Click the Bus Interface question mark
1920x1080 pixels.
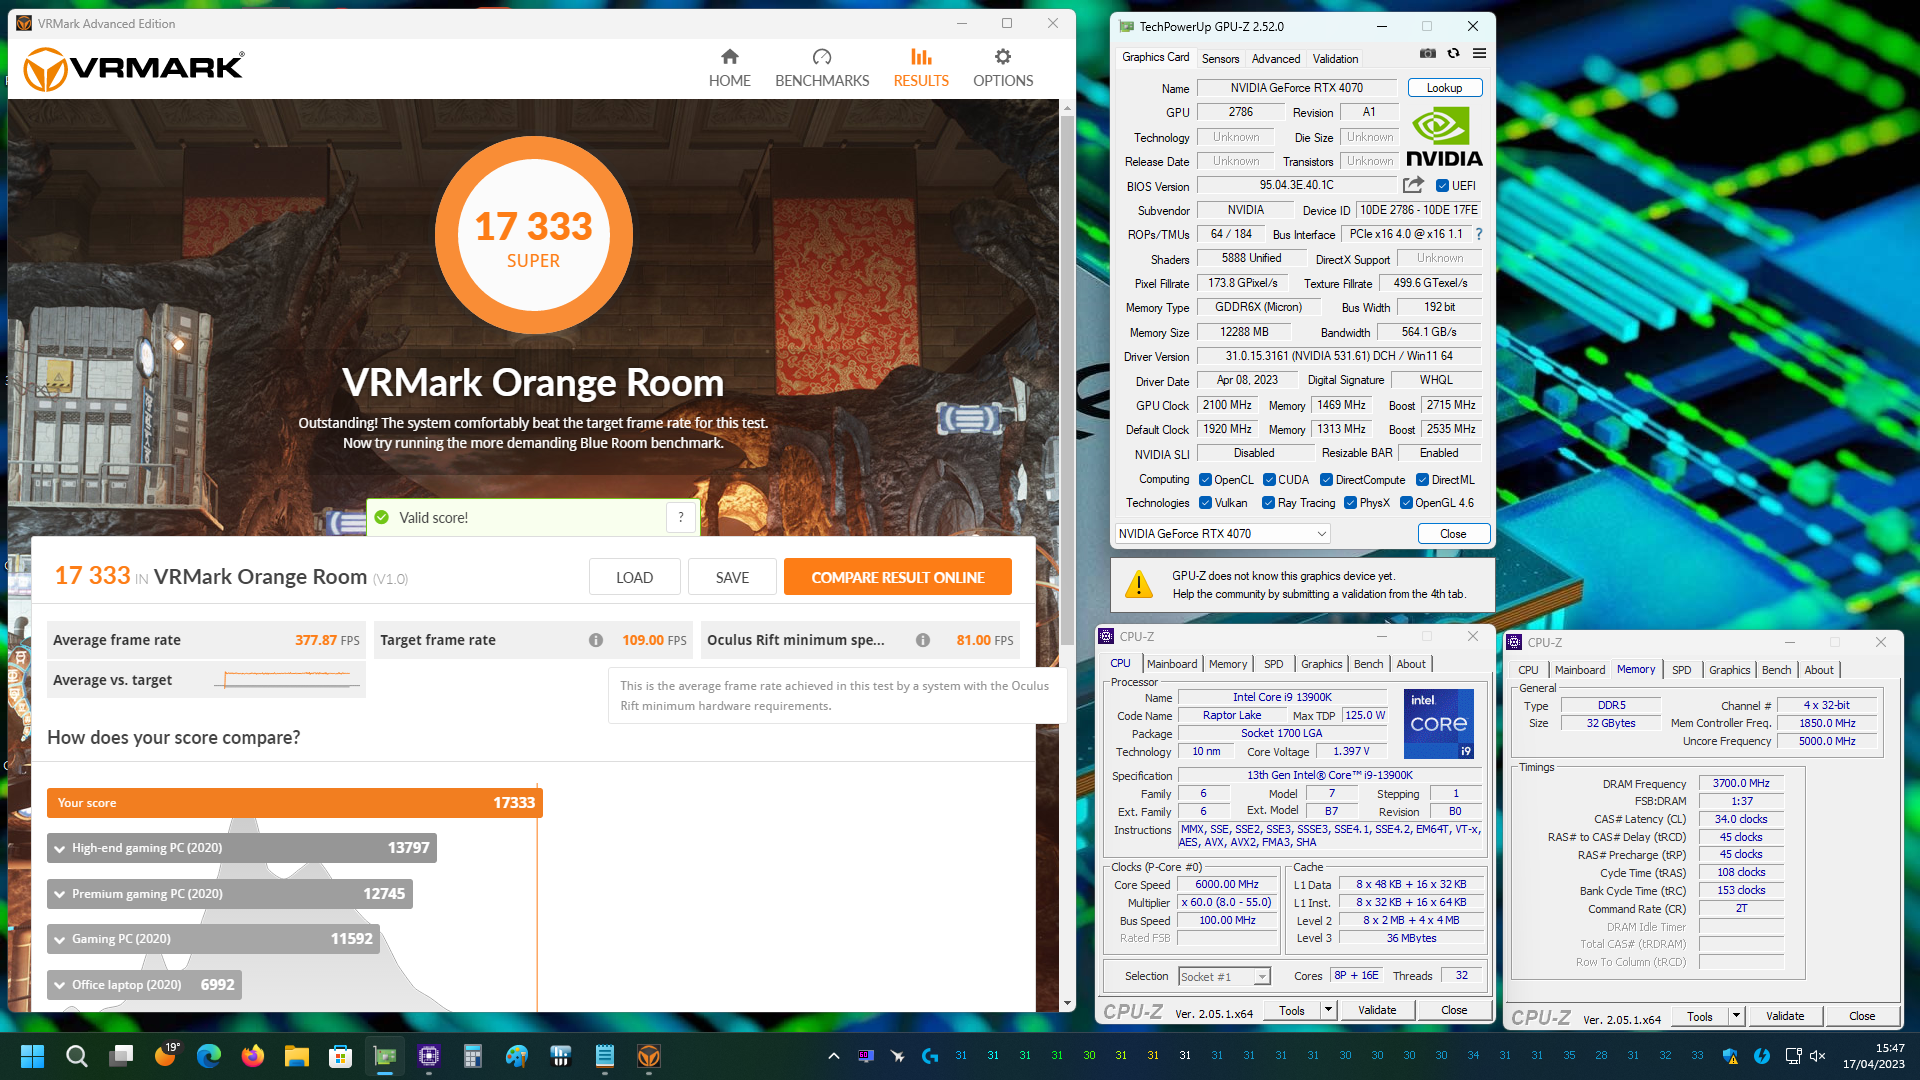coord(1479,234)
